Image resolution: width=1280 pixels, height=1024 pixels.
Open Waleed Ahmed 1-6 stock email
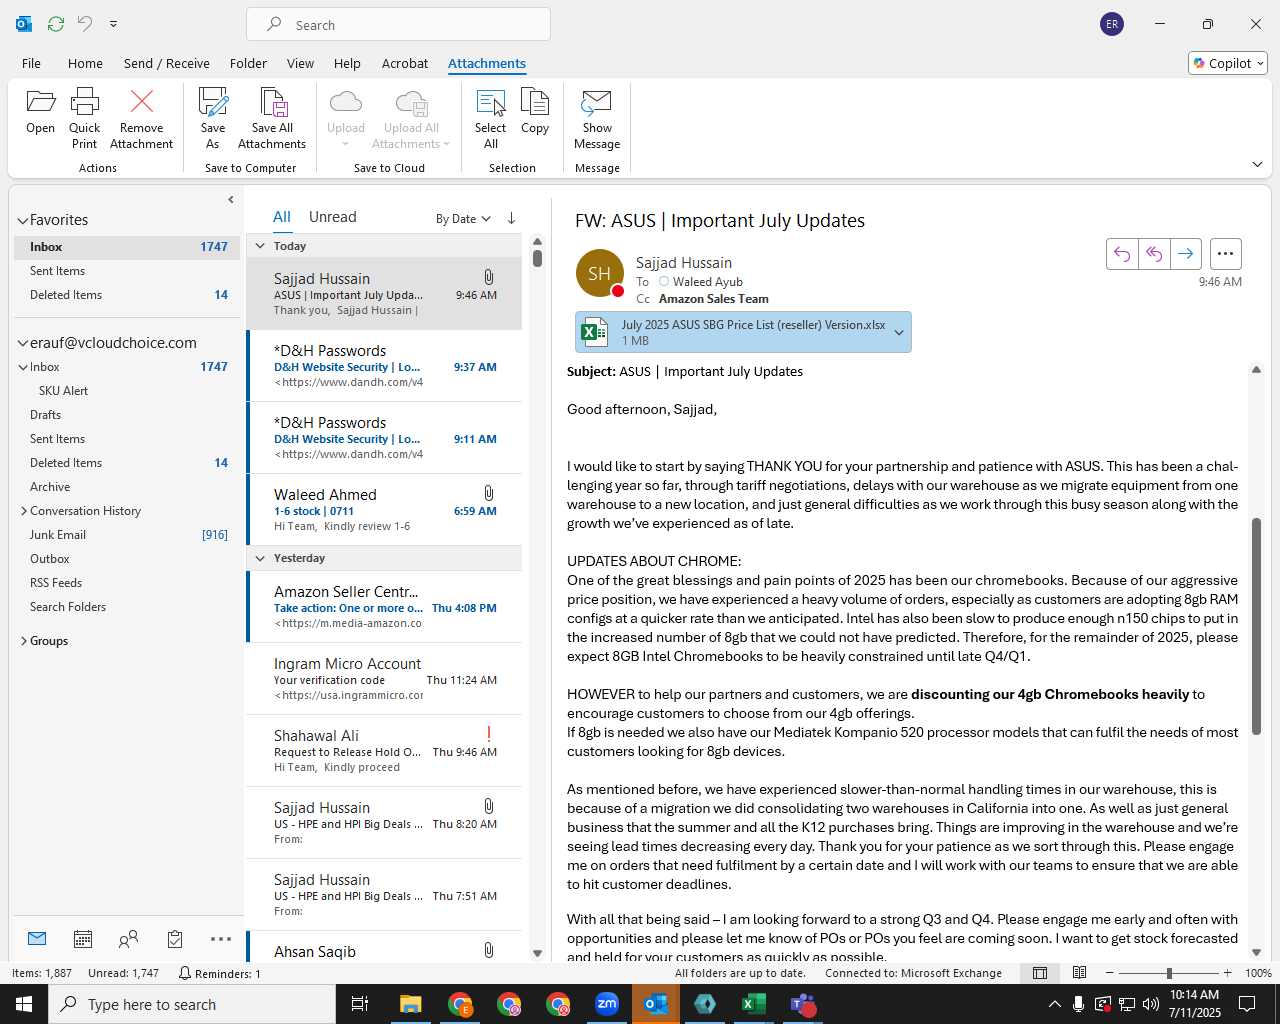click(x=385, y=510)
